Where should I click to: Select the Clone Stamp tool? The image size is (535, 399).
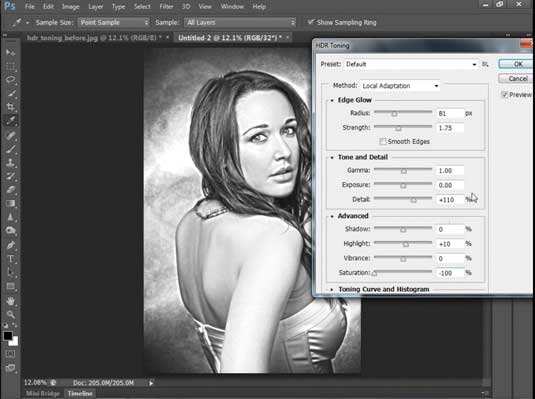click(10, 163)
